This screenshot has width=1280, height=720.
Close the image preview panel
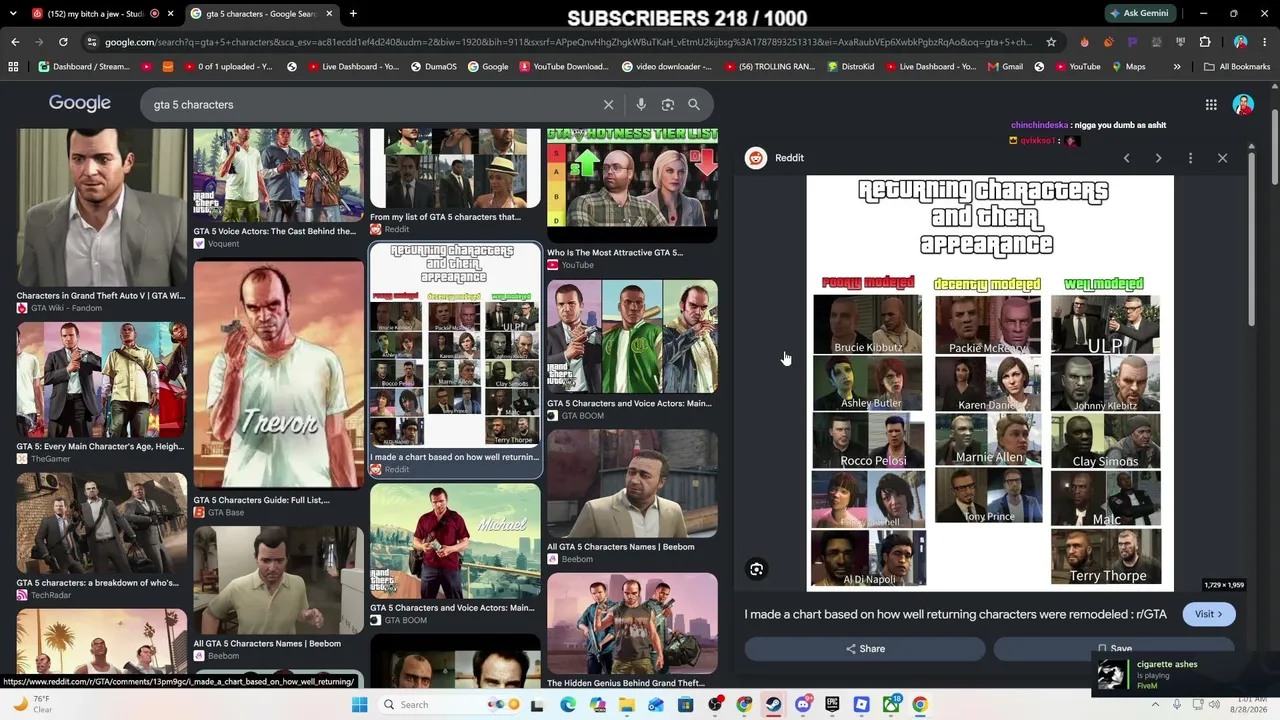click(x=1222, y=158)
